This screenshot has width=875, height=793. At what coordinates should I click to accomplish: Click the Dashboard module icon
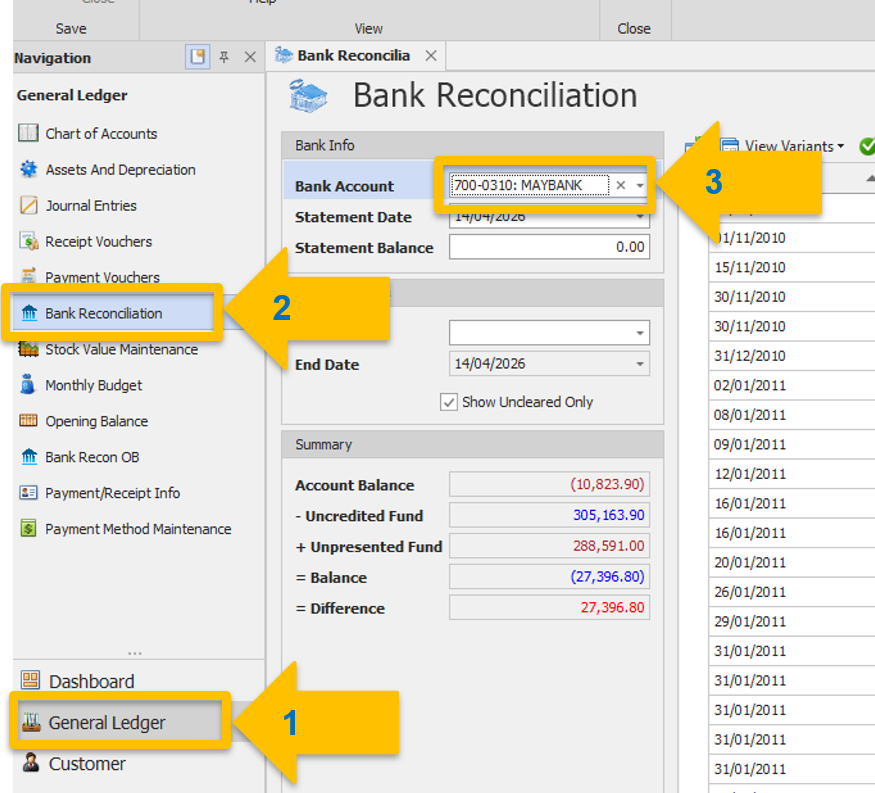click(x=31, y=681)
